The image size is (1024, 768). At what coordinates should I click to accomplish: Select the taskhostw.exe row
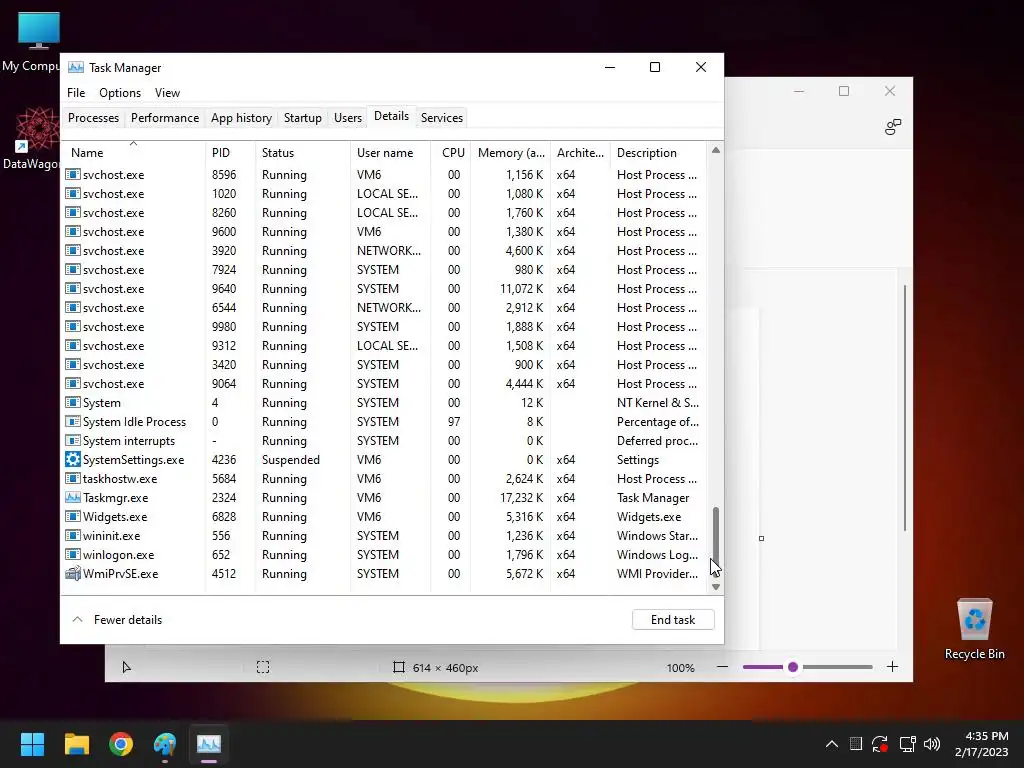tap(385, 479)
